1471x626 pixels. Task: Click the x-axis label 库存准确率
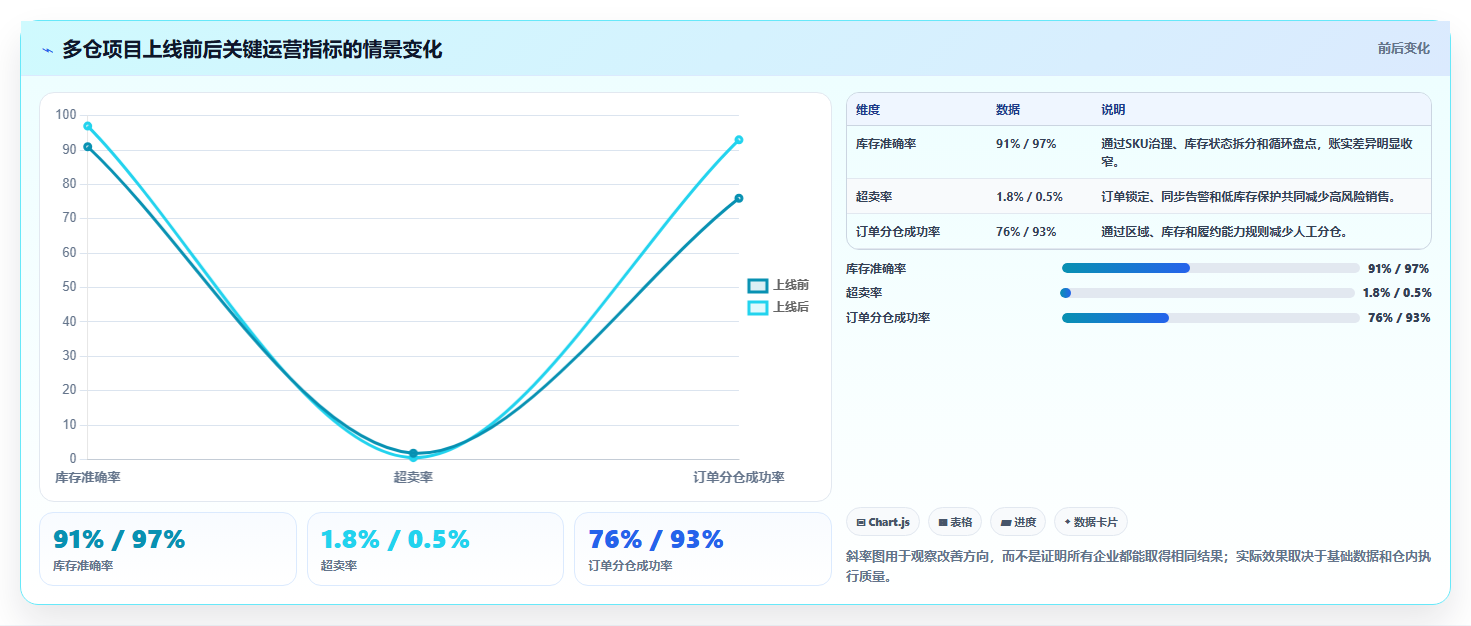click(x=88, y=478)
